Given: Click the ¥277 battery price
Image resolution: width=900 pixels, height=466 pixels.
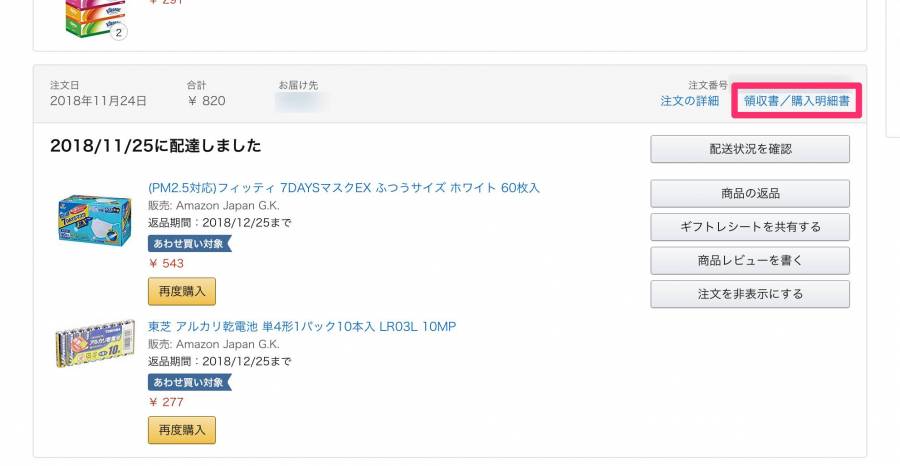Looking at the screenshot, I should (166, 402).
